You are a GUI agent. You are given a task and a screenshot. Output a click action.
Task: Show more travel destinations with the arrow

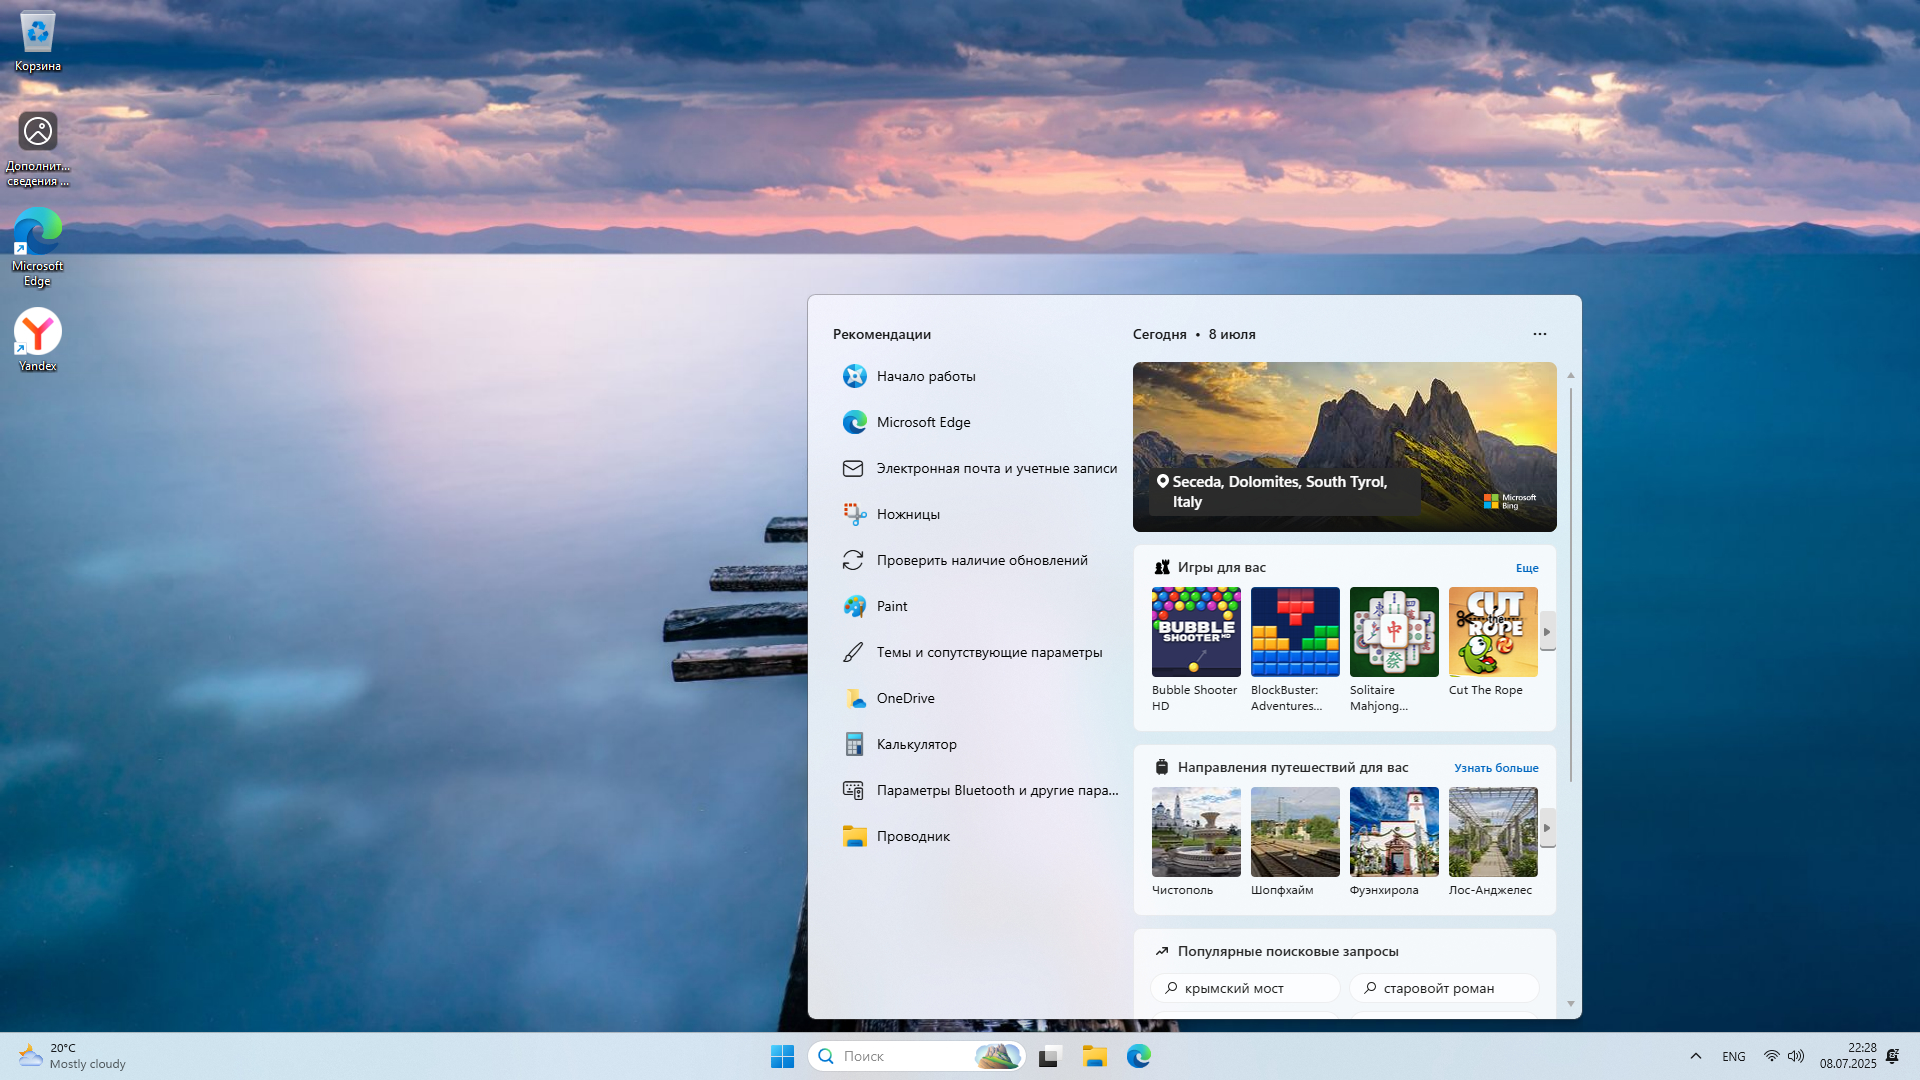pyautogui.click(x=1547, y=828)
